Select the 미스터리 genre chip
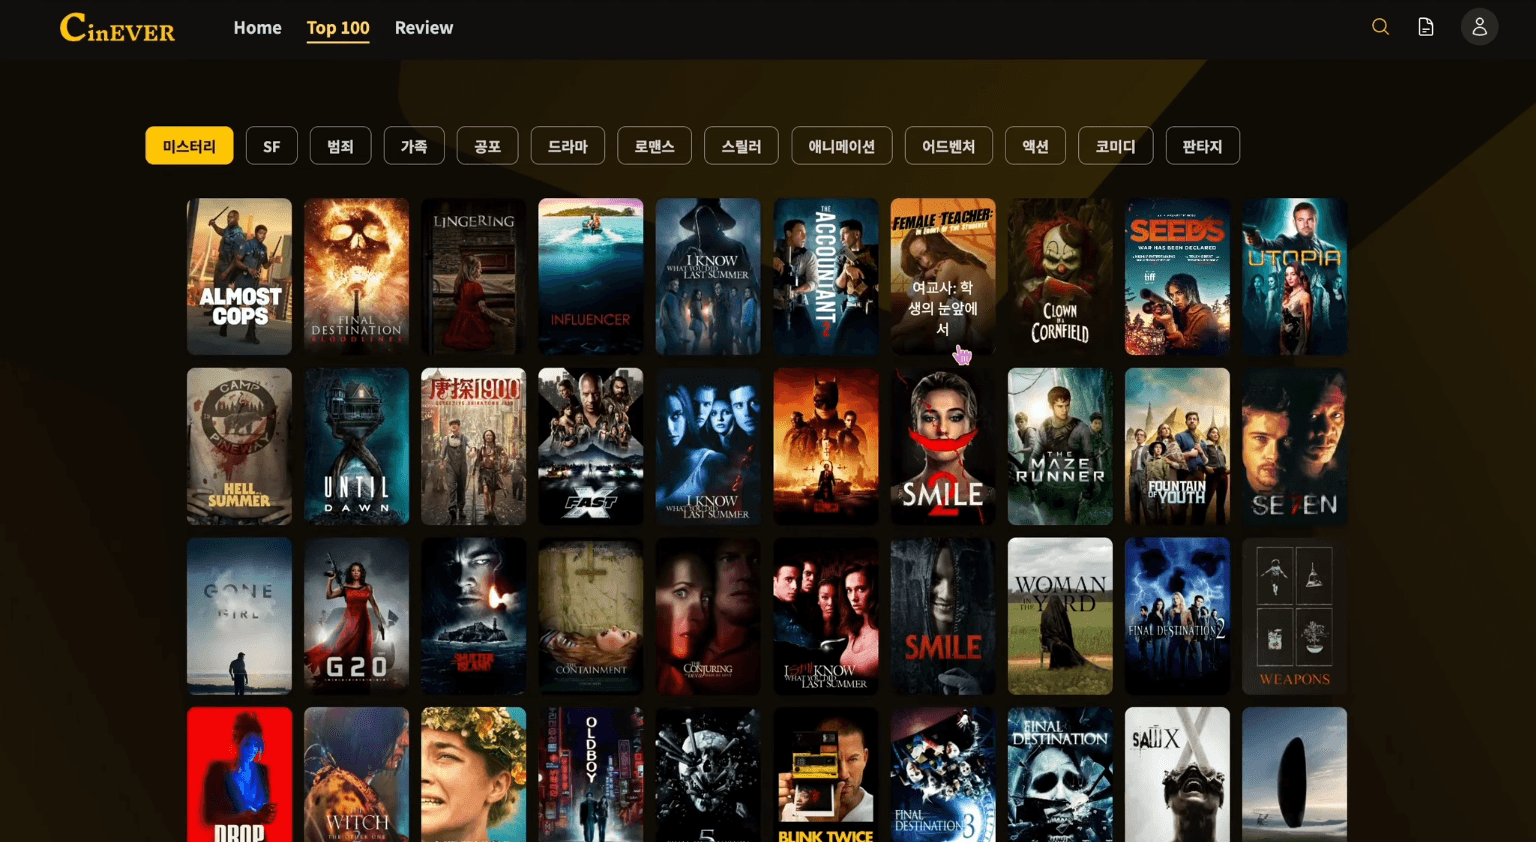Viewport: 1536px width, 842px height. (x=189, y=145)
